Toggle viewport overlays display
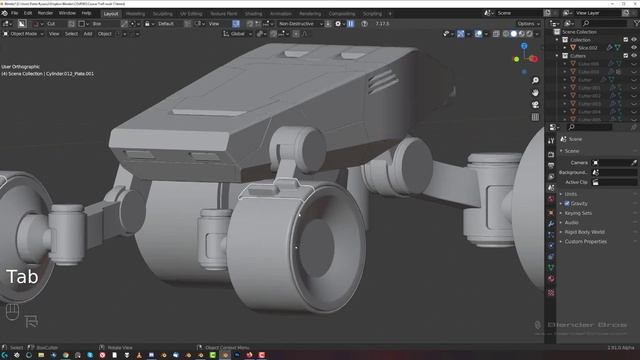Screen dimensions: 640x360 coord(478,34)
